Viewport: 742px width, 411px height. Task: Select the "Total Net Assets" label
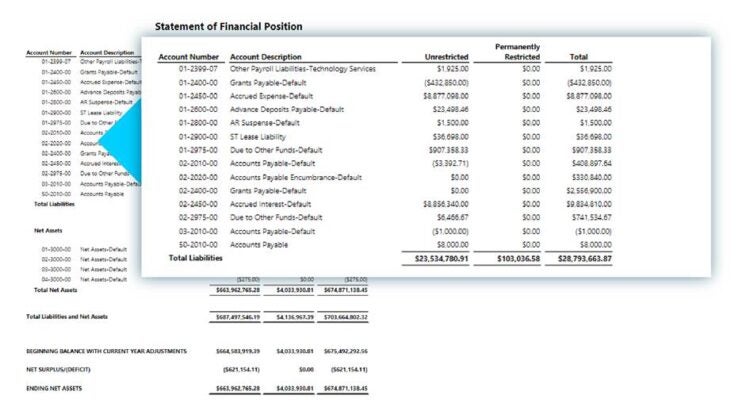55,290
